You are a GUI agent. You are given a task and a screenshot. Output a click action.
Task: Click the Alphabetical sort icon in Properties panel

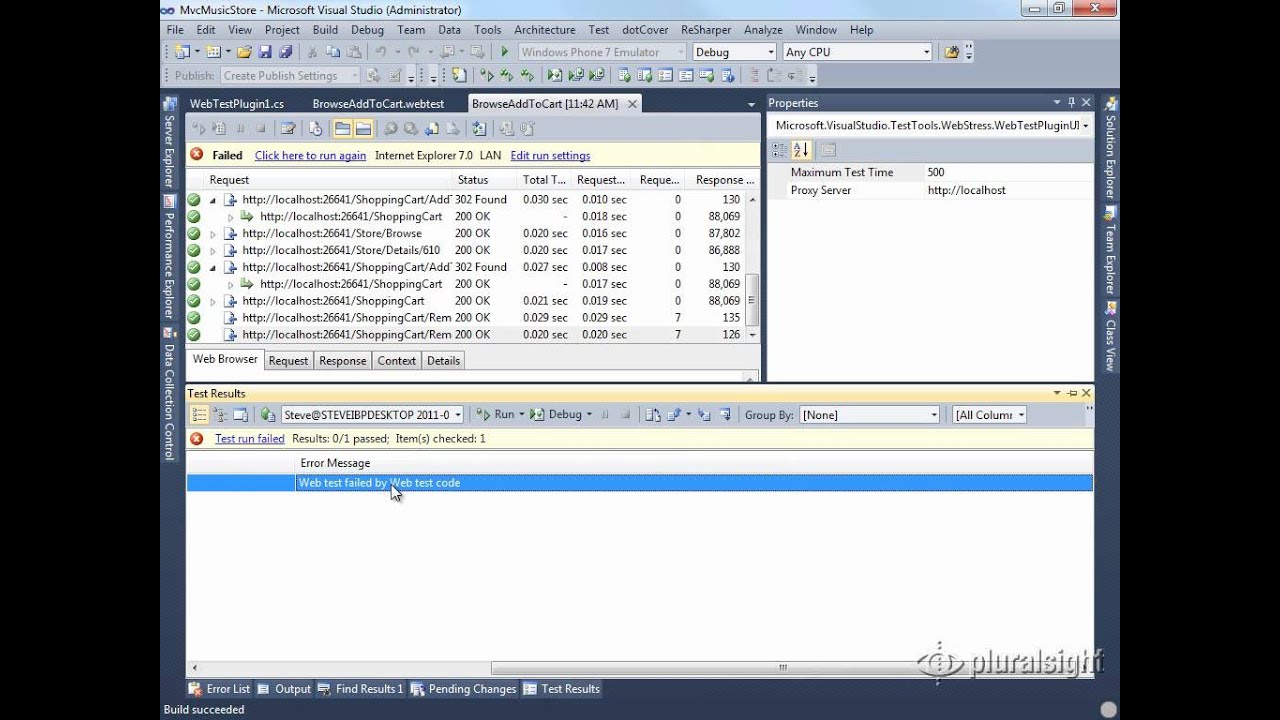tap(801, 150)
